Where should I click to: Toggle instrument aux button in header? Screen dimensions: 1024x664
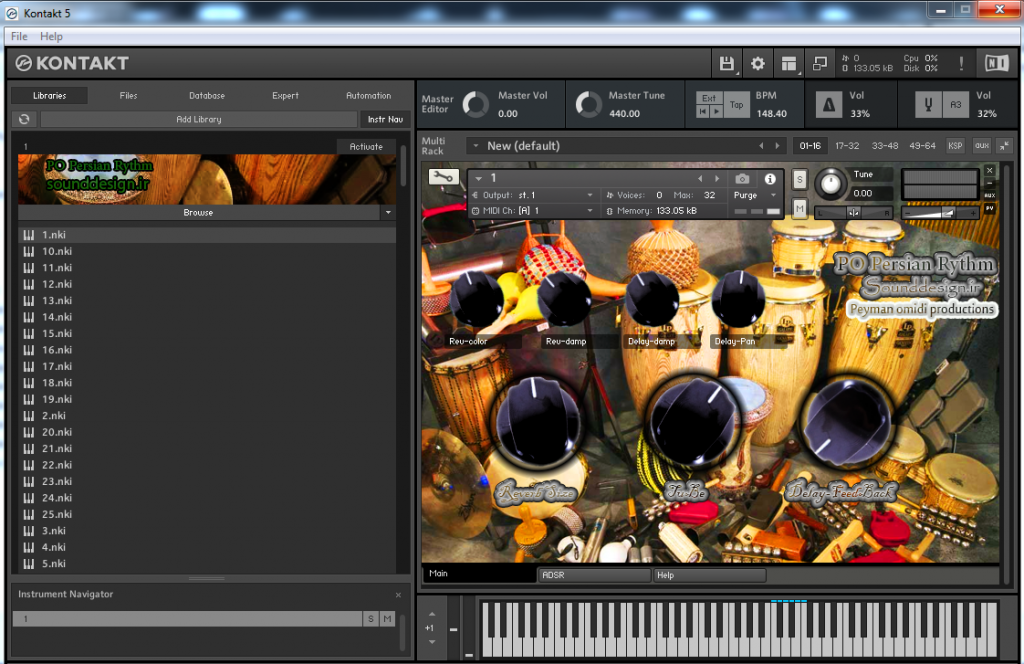(x=989, y=195)
